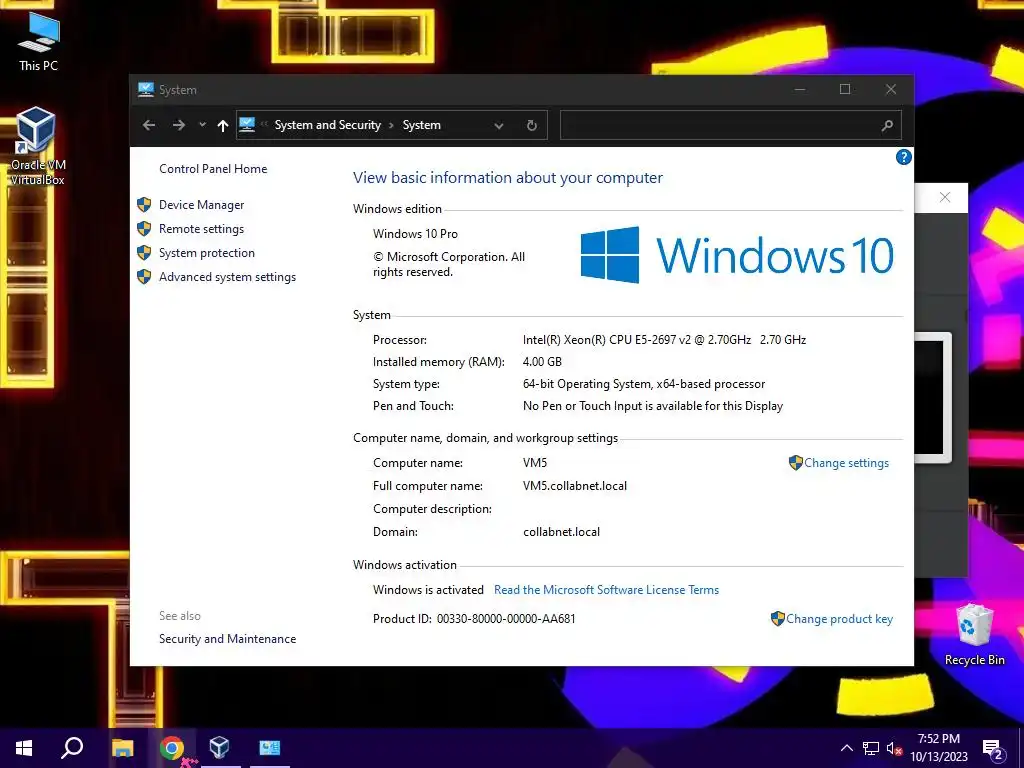1024x768 pixels.
Task: Show hidden tray icons chevron
Action: [846, 748]
